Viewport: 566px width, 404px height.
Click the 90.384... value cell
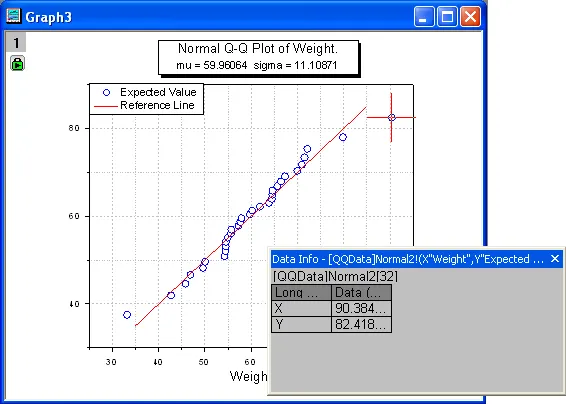(x=361, y=308)
